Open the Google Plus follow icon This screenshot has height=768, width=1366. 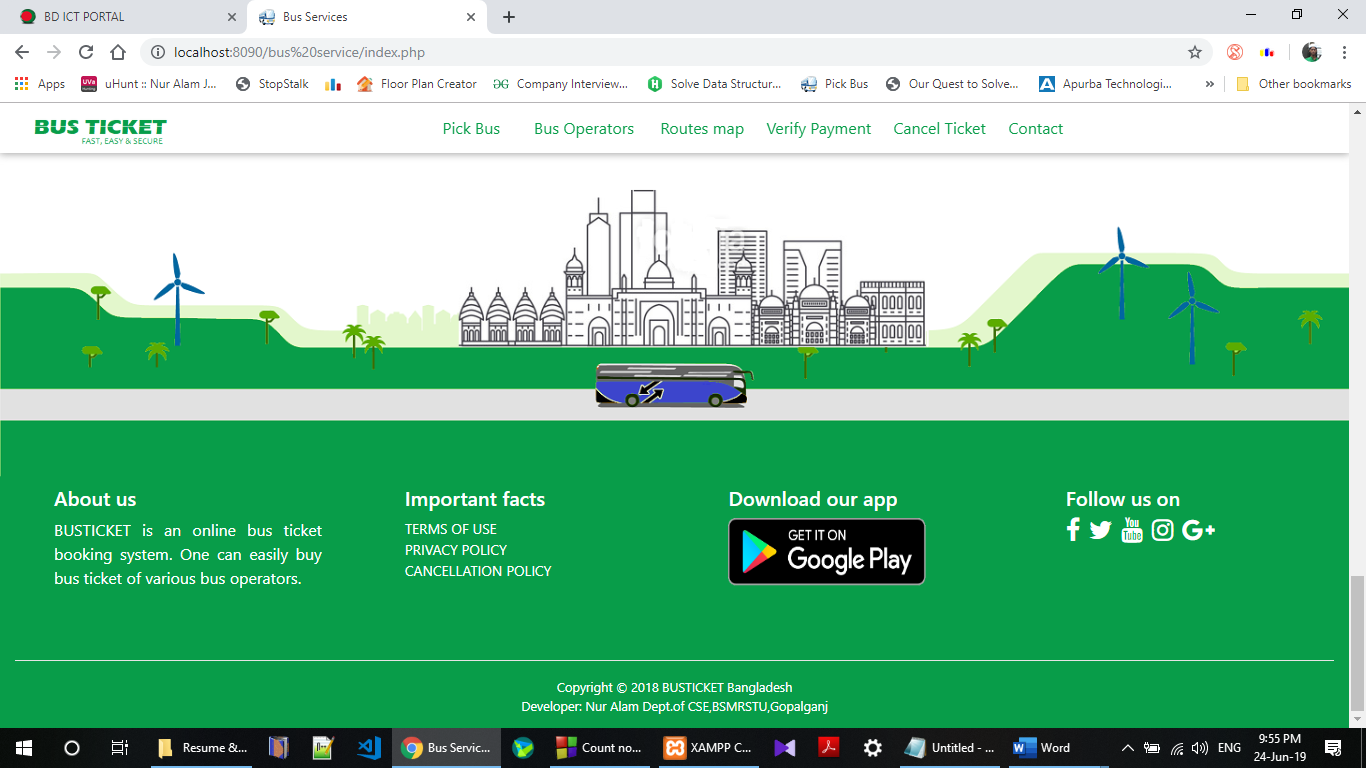(1199, 530)
